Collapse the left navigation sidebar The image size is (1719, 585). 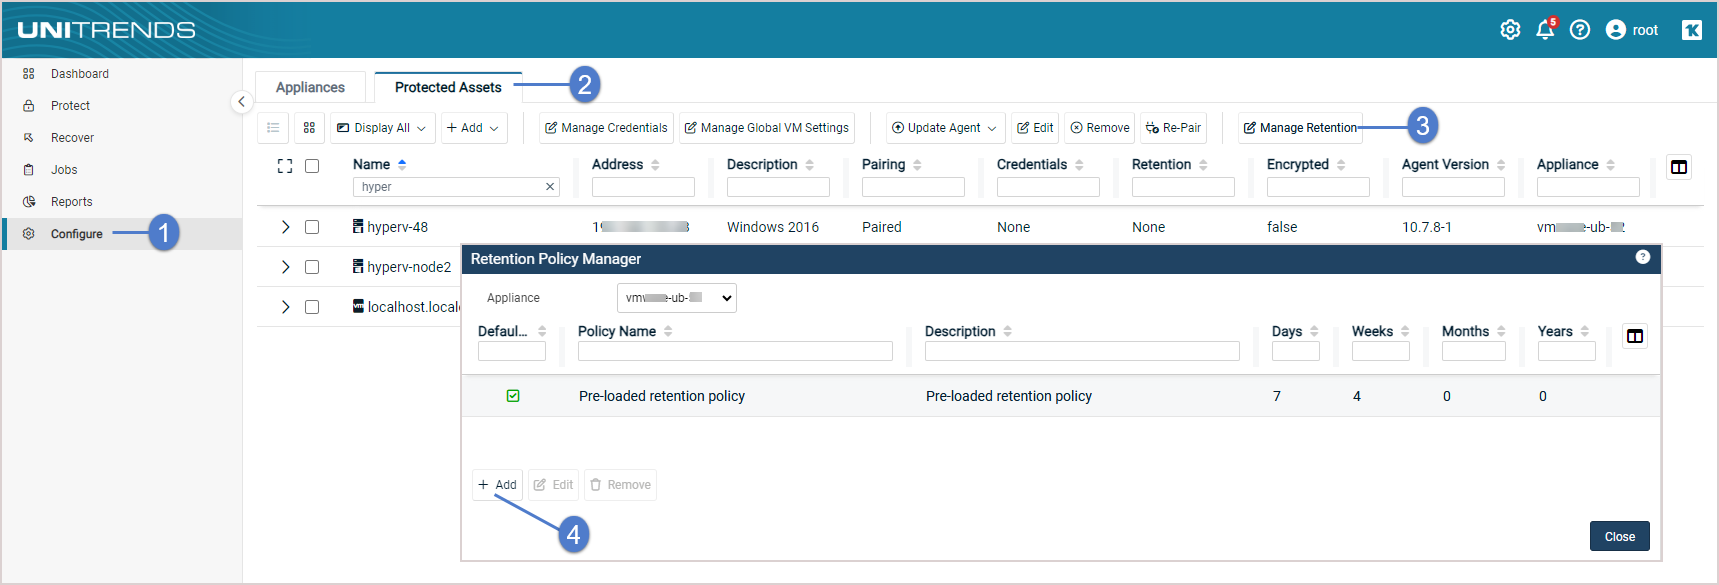click(x=241, y=102)
